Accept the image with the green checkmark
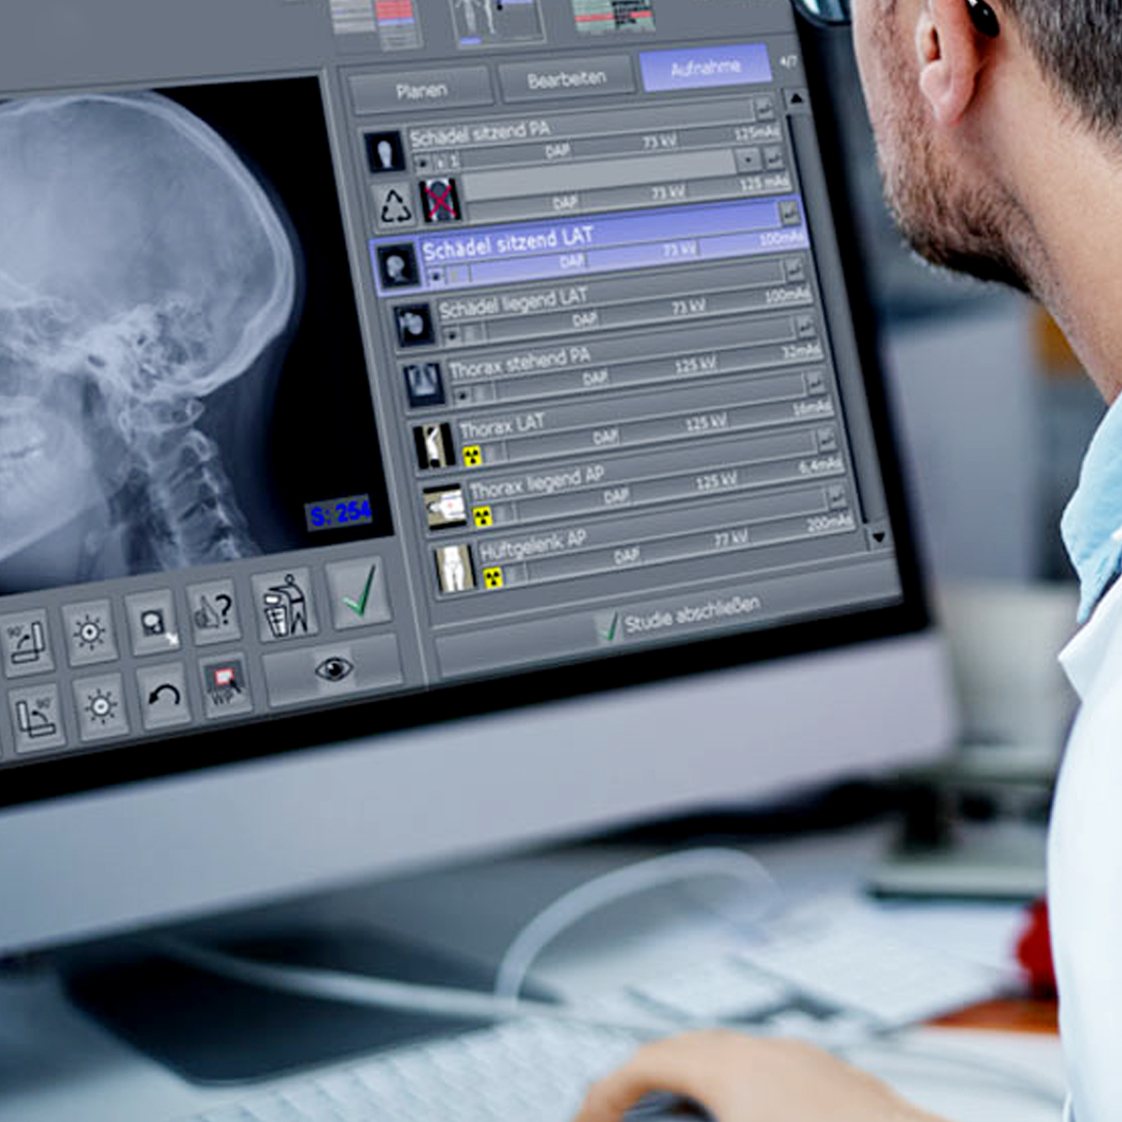 tap(358, 593)
